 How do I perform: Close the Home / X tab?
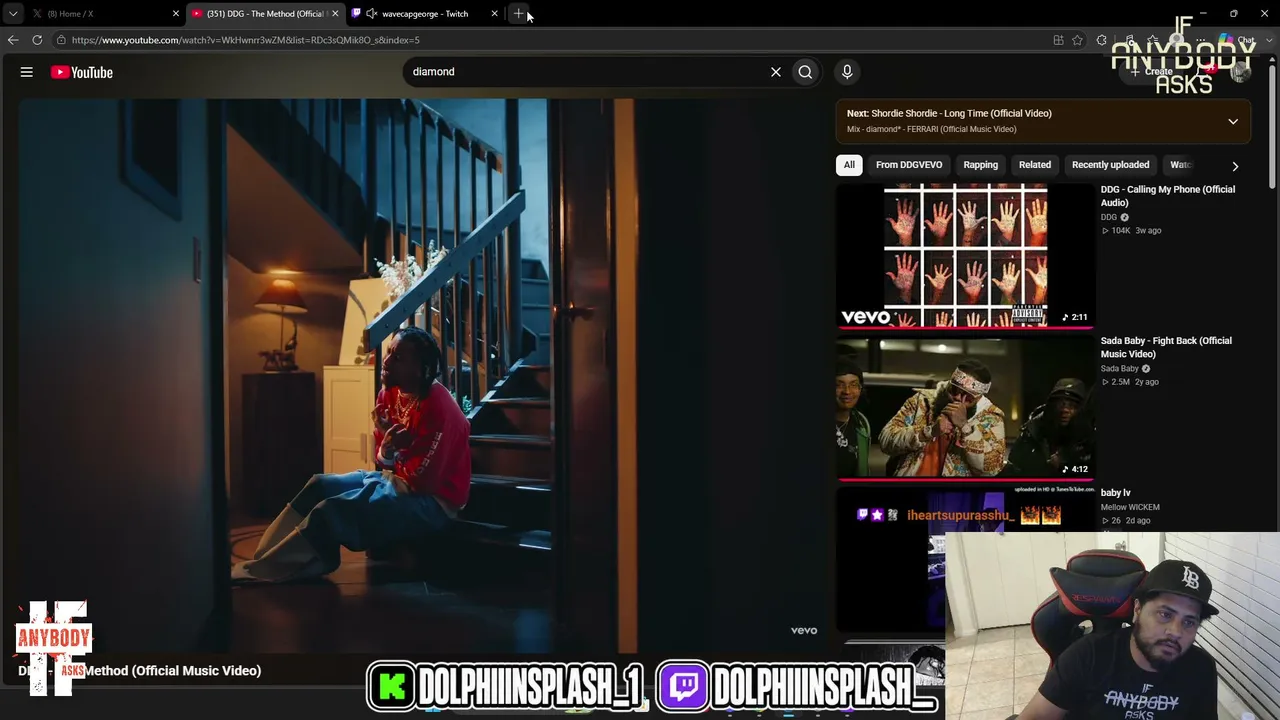tap(176, 14)
